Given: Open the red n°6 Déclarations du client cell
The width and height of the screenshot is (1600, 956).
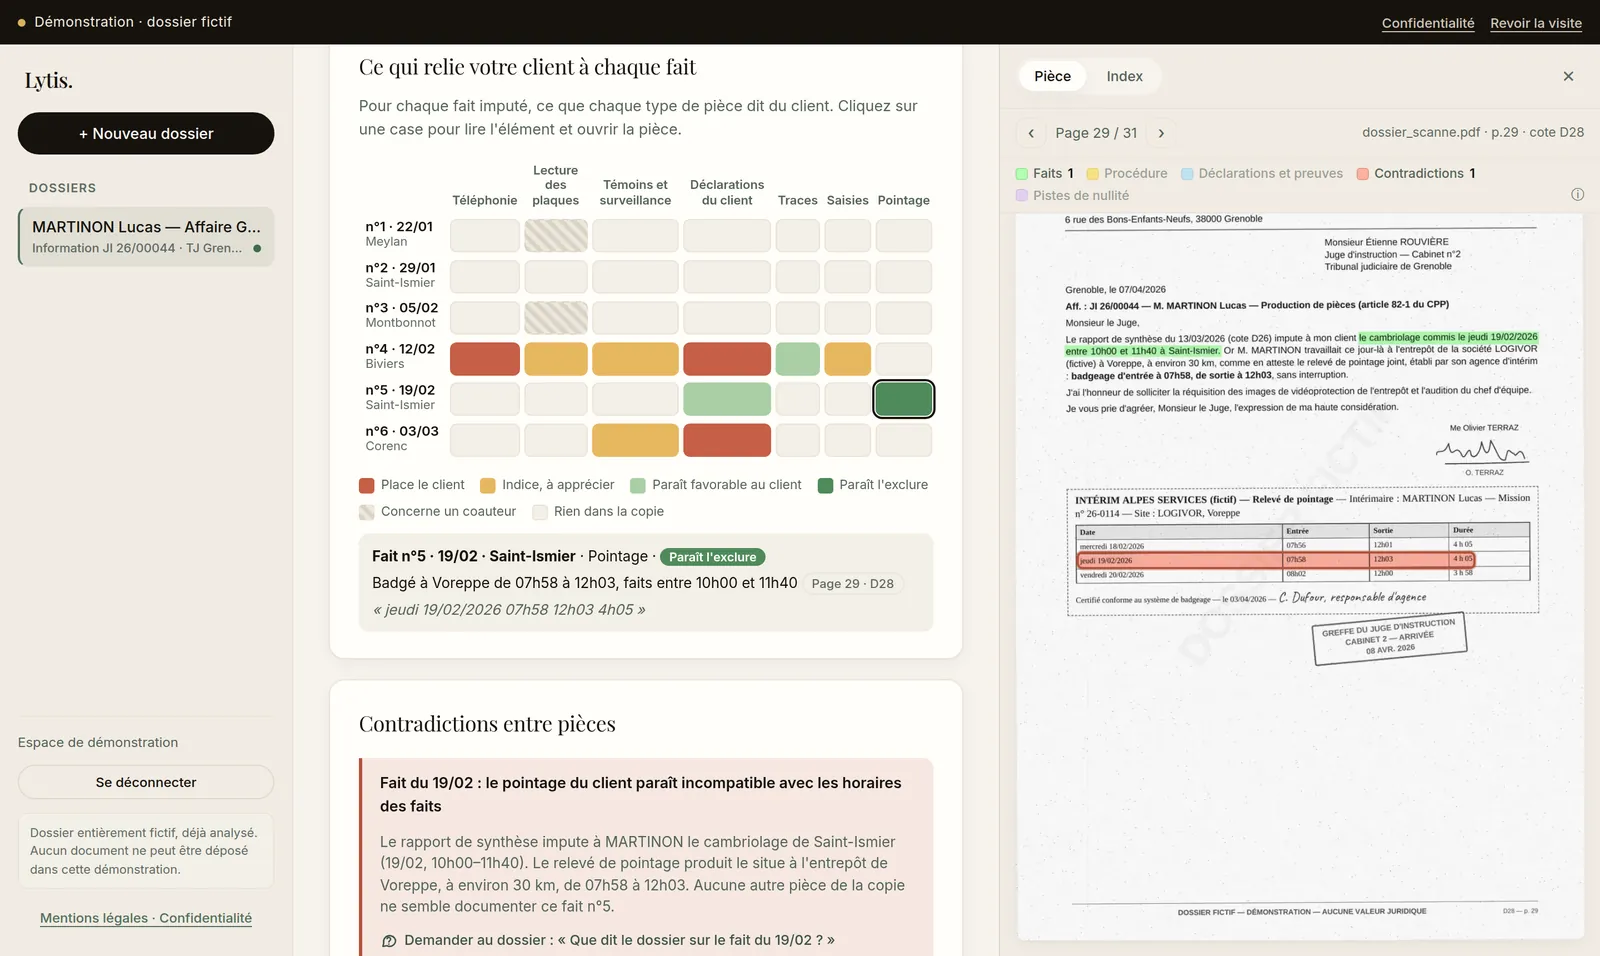Looking at the screenshot, I should (727, 440).
